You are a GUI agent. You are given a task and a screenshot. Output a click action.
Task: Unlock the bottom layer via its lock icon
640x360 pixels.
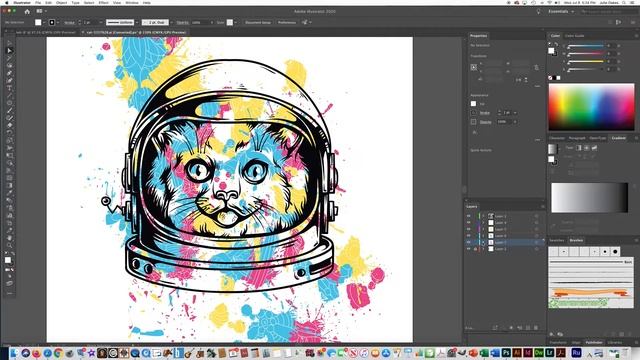[x=475, y=249]
